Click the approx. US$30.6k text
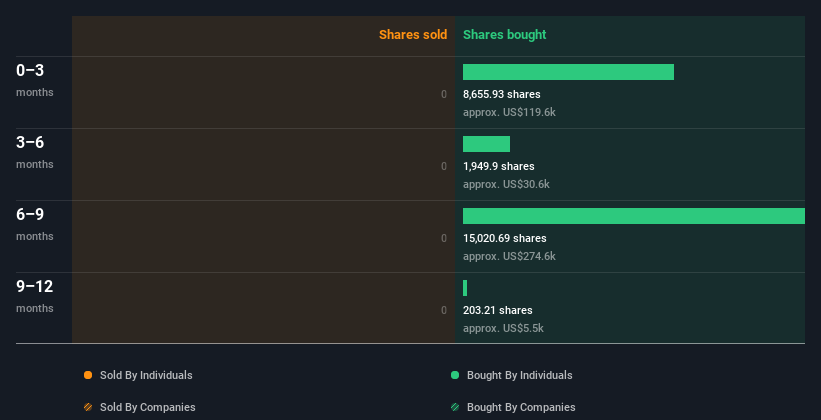The height and width of the screenshot is (420, 821). (x=506, y=184)
